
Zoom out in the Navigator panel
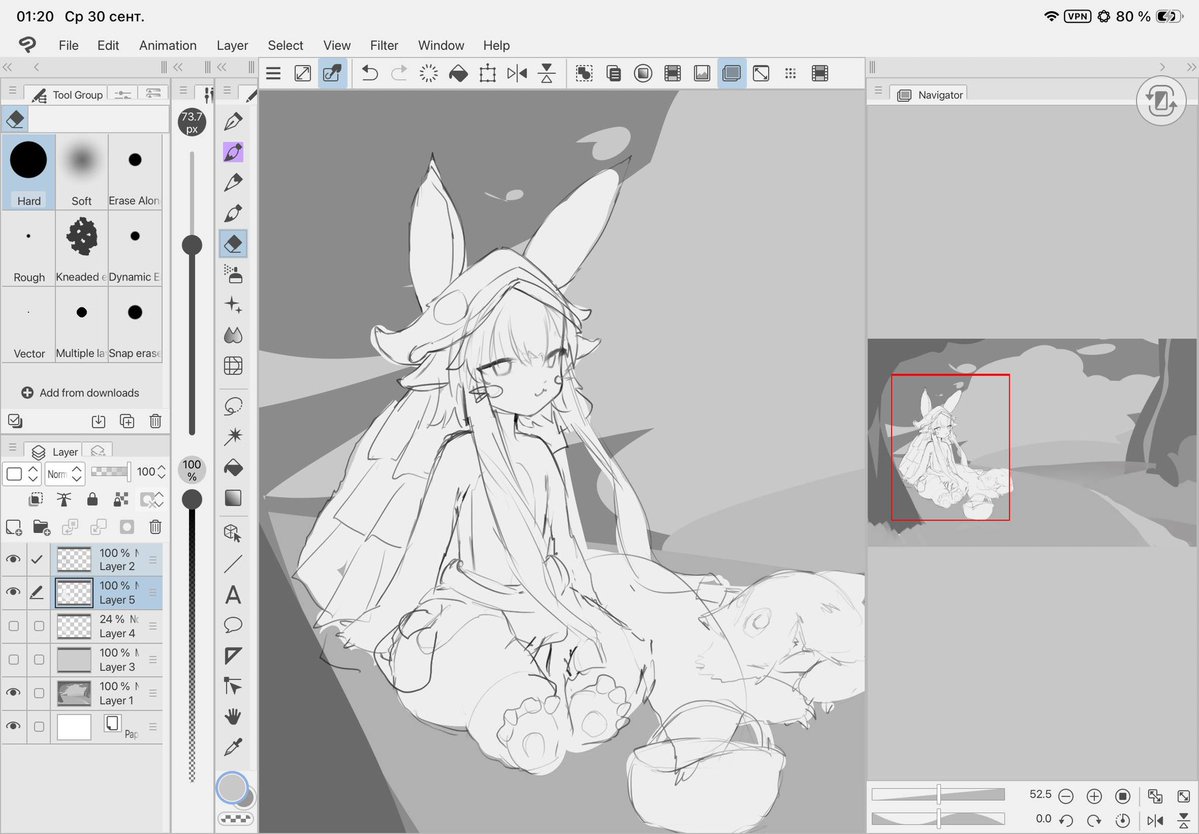pos(1066,796)
